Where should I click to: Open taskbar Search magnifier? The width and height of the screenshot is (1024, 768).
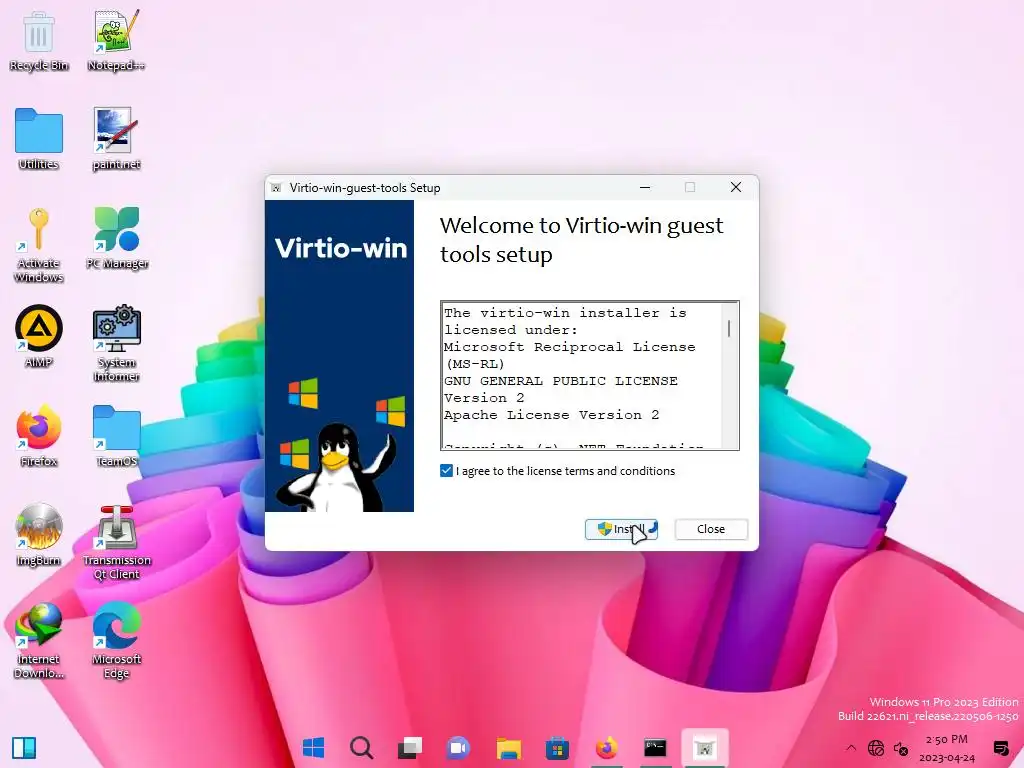361,747
